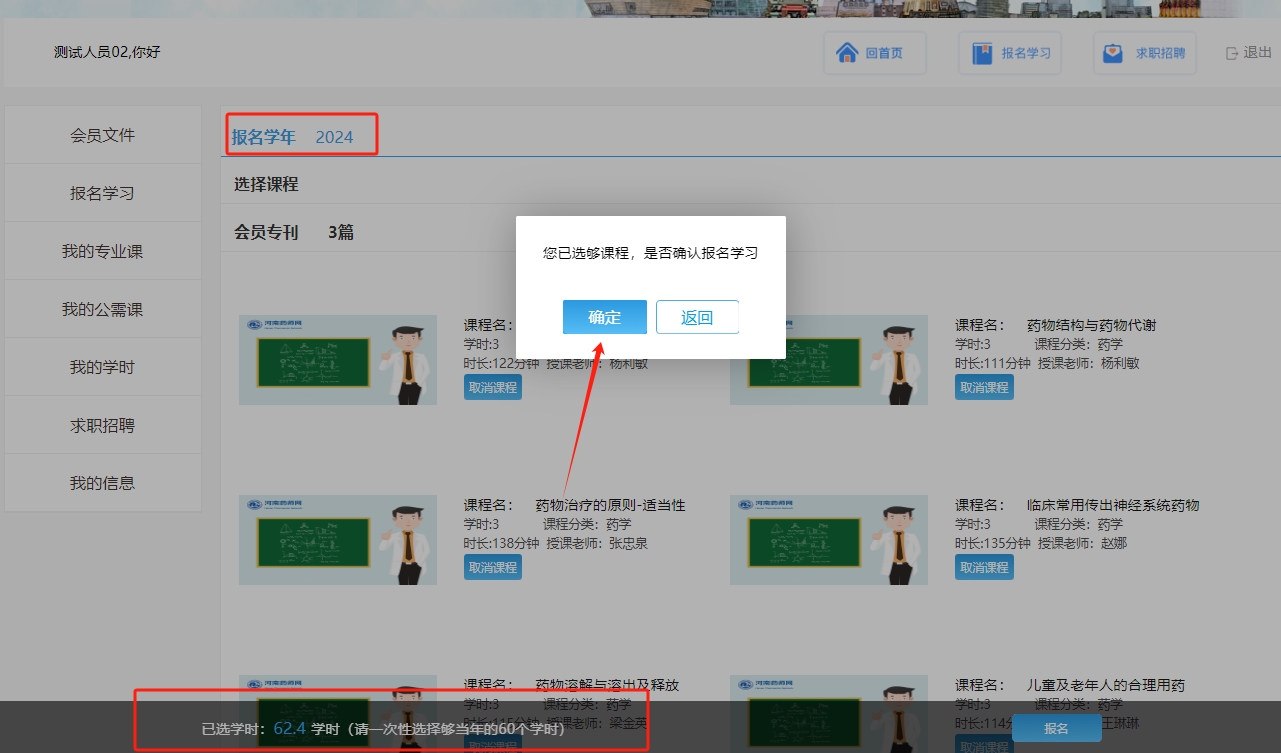Click the 会员专刊 label
This screenshot has height=753, width=1281.
[x=266, y=232]
